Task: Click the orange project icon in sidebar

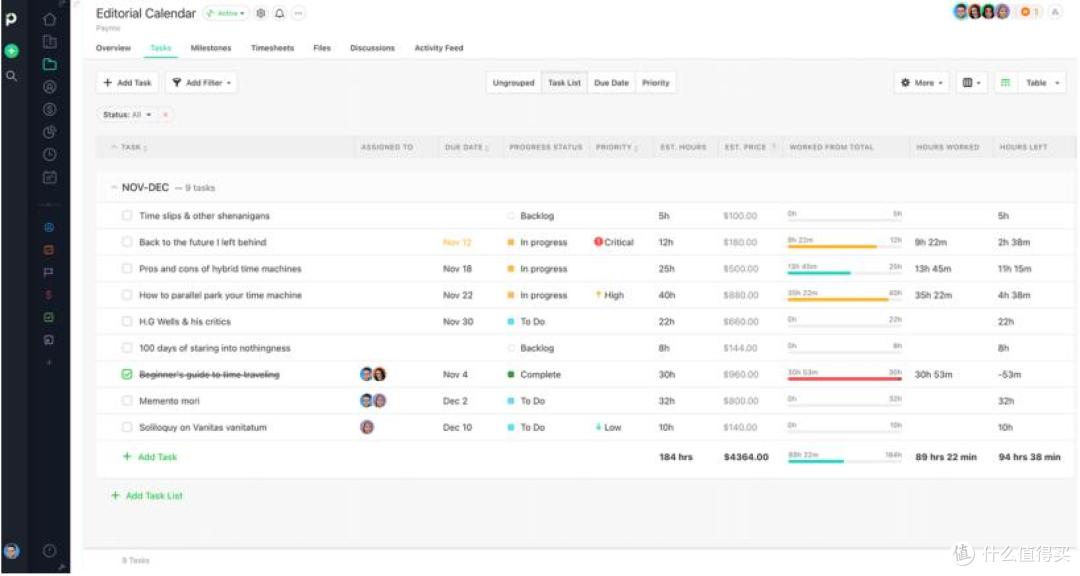Action: pos(49,250)
